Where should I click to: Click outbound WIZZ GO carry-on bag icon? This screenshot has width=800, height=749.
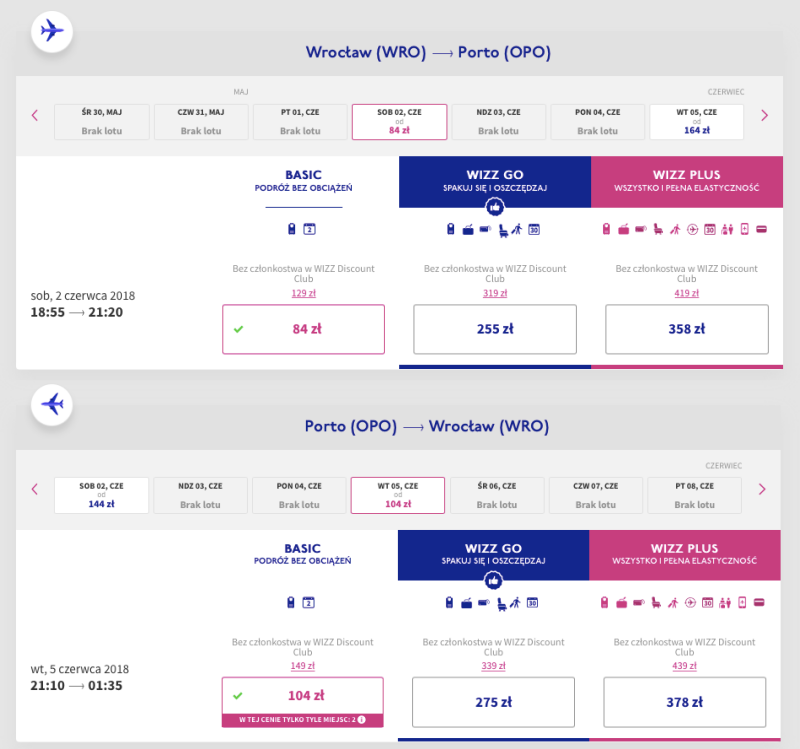[451, 229]
